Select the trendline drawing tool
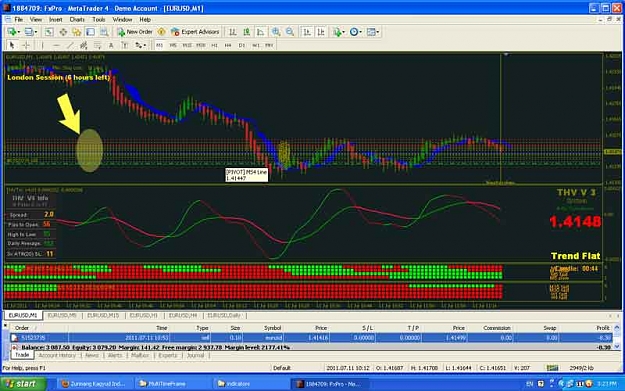The image size is (625, 391). point(70,45)
